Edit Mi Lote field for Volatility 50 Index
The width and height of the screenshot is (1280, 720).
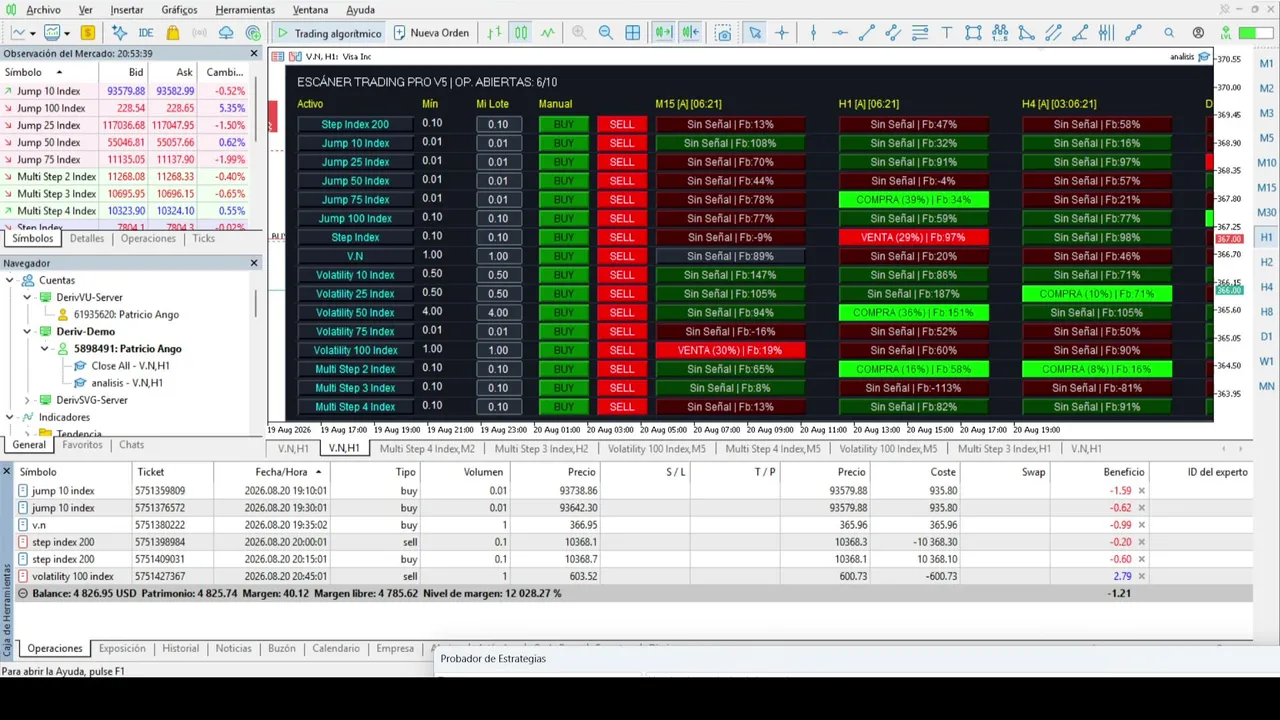[x=498, y=313]
